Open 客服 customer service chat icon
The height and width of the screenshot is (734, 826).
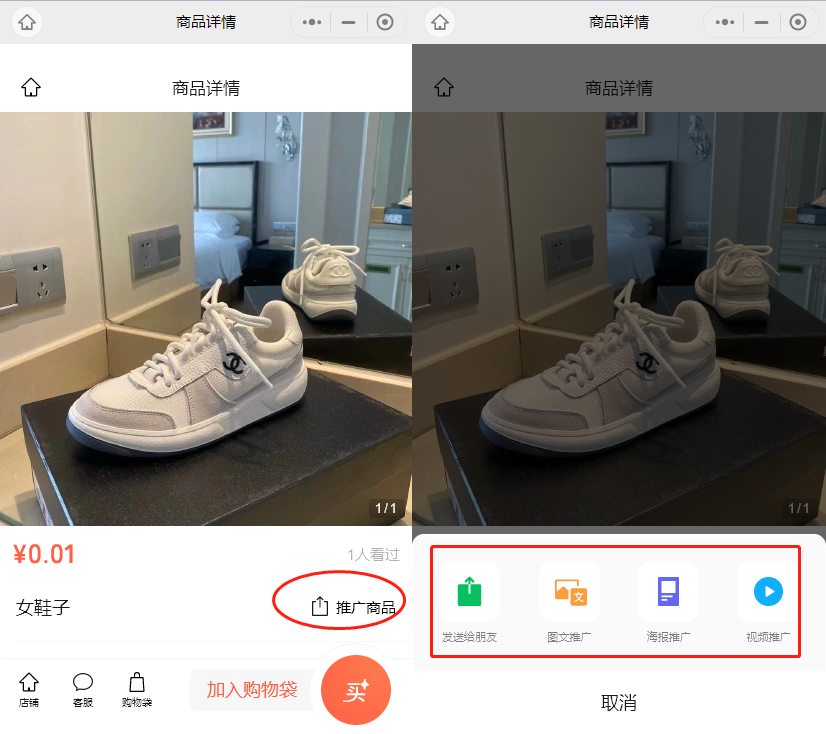click(x=83, y=690)
